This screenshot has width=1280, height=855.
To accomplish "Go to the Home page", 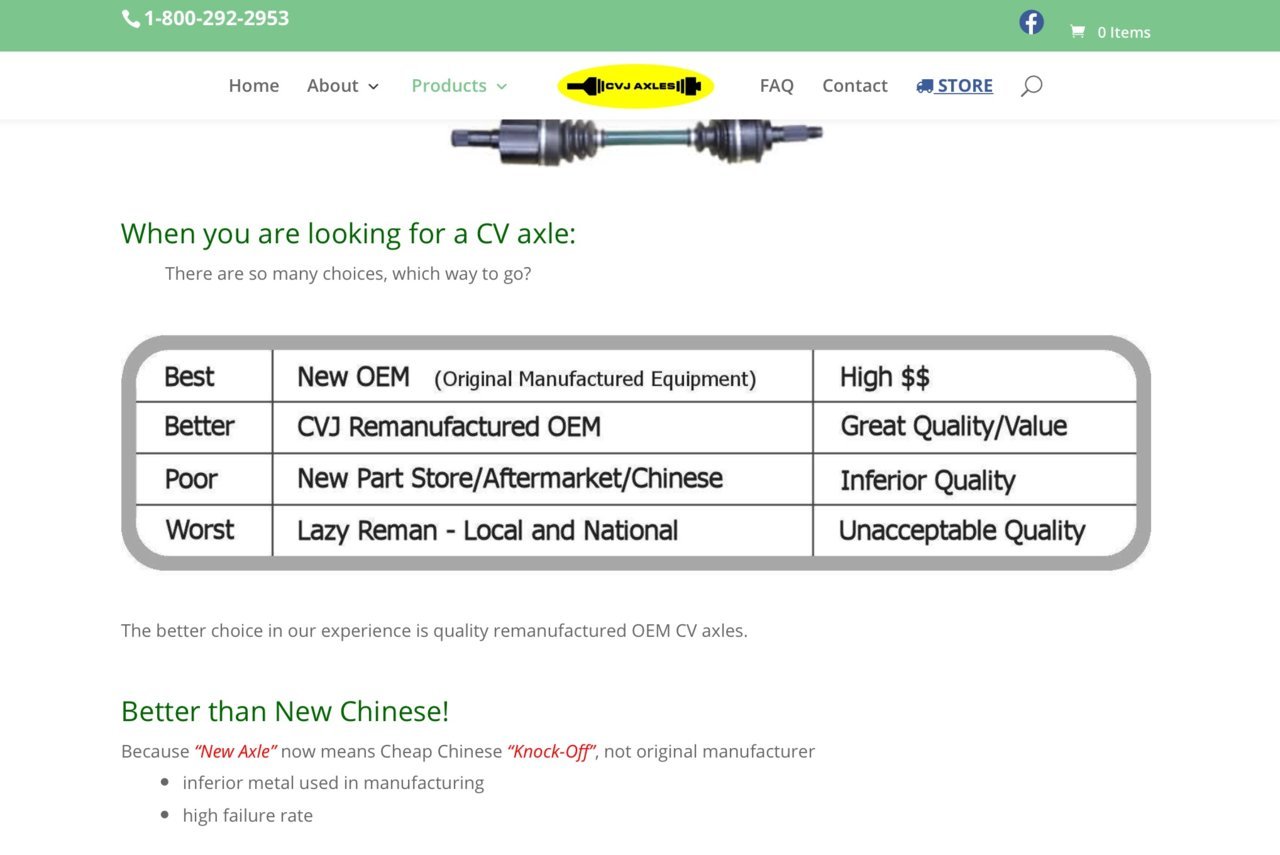I will point(254,86).
